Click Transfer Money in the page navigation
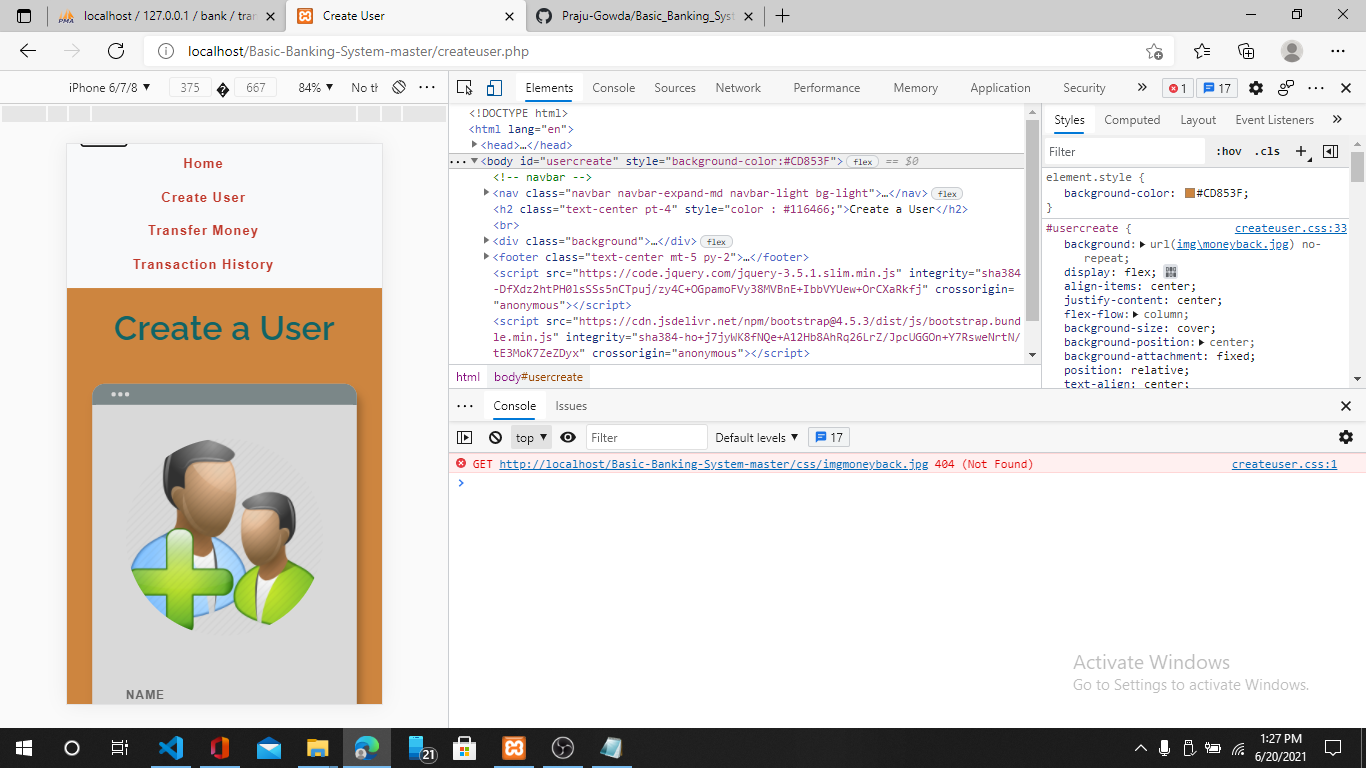 (x=203, y=230)
